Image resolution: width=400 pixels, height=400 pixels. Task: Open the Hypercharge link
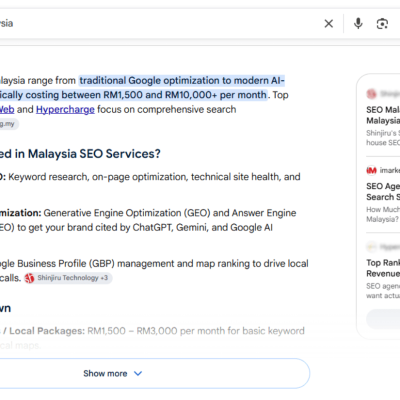coord(65,109)
